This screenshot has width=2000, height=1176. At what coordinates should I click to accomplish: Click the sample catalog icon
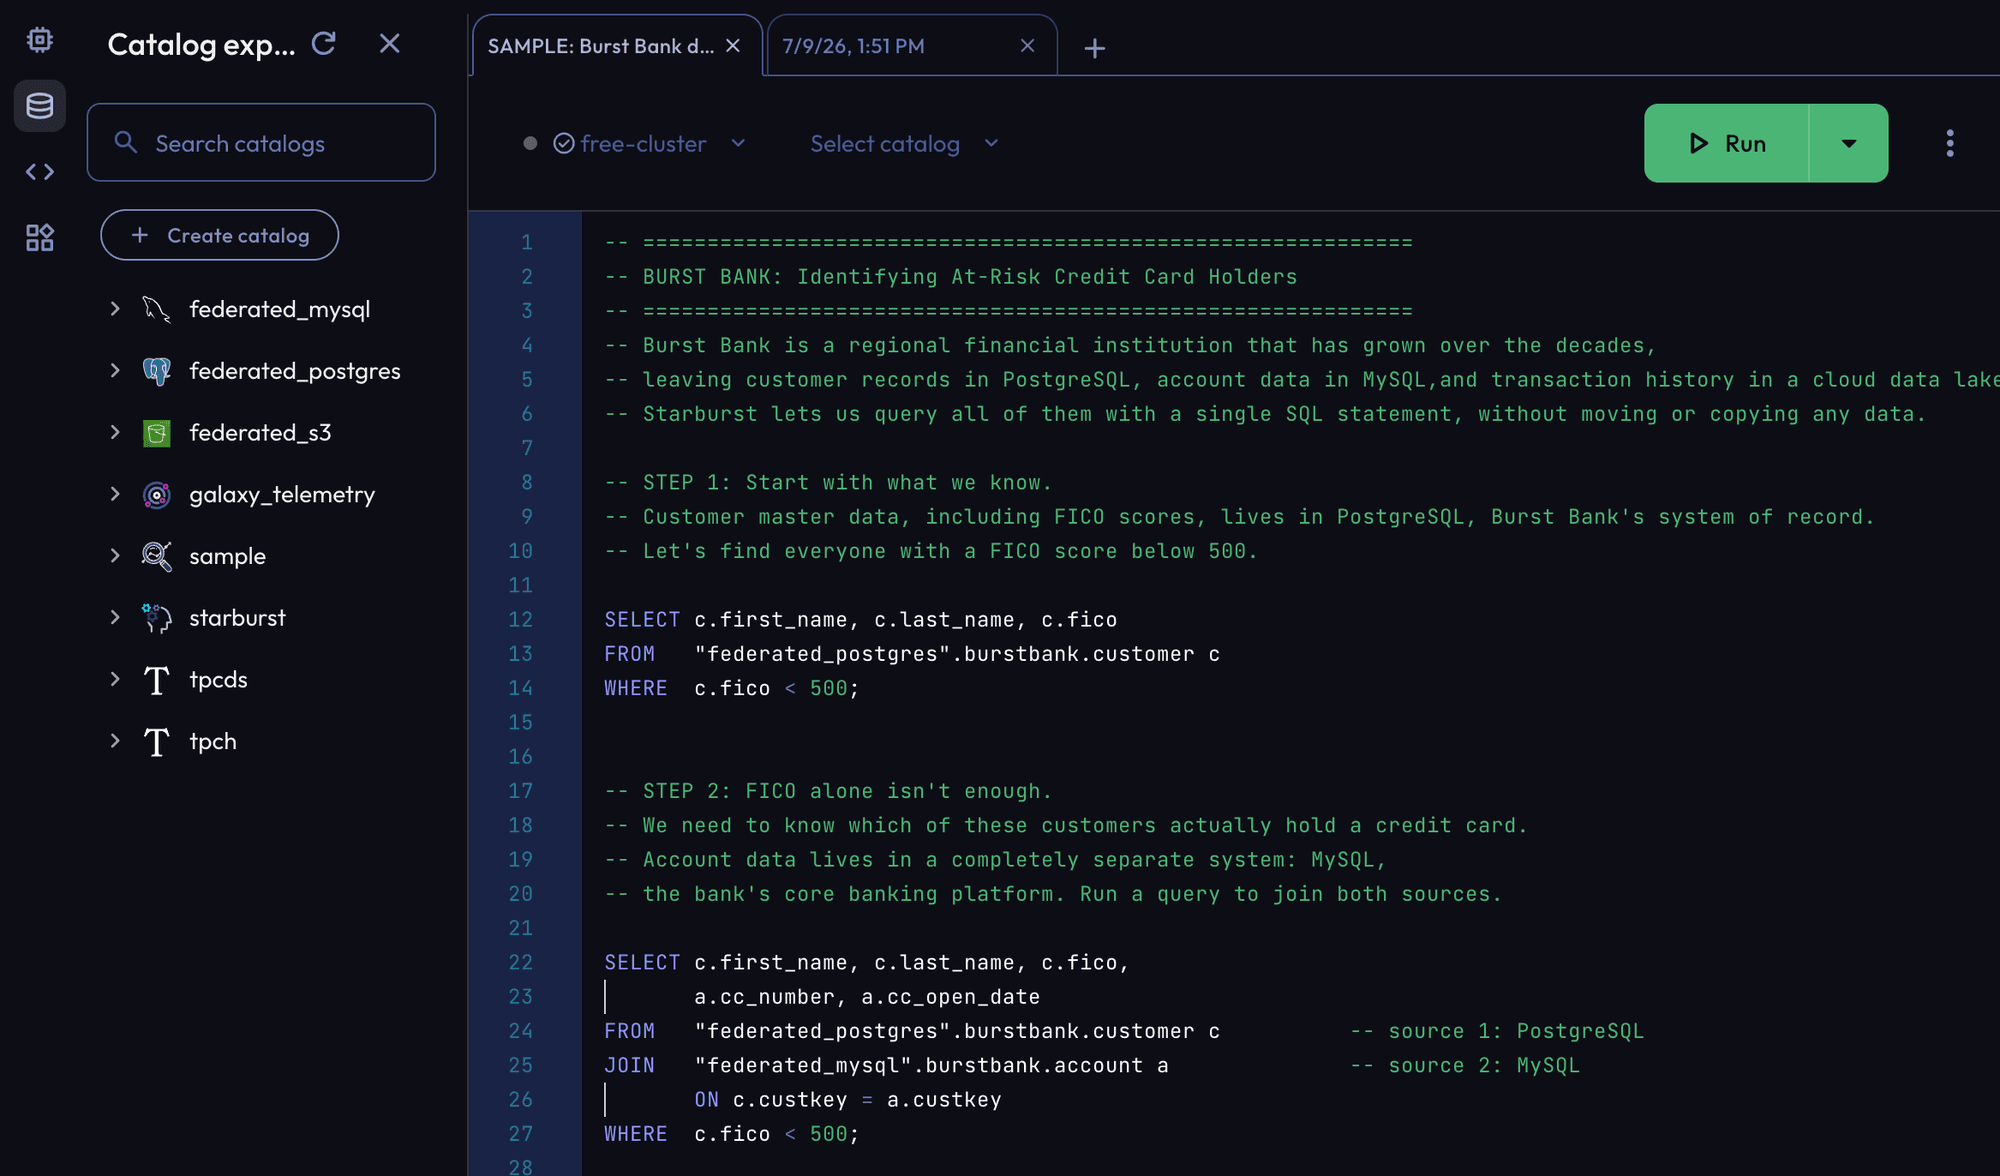pyautogui.click(x=157, y=556)
